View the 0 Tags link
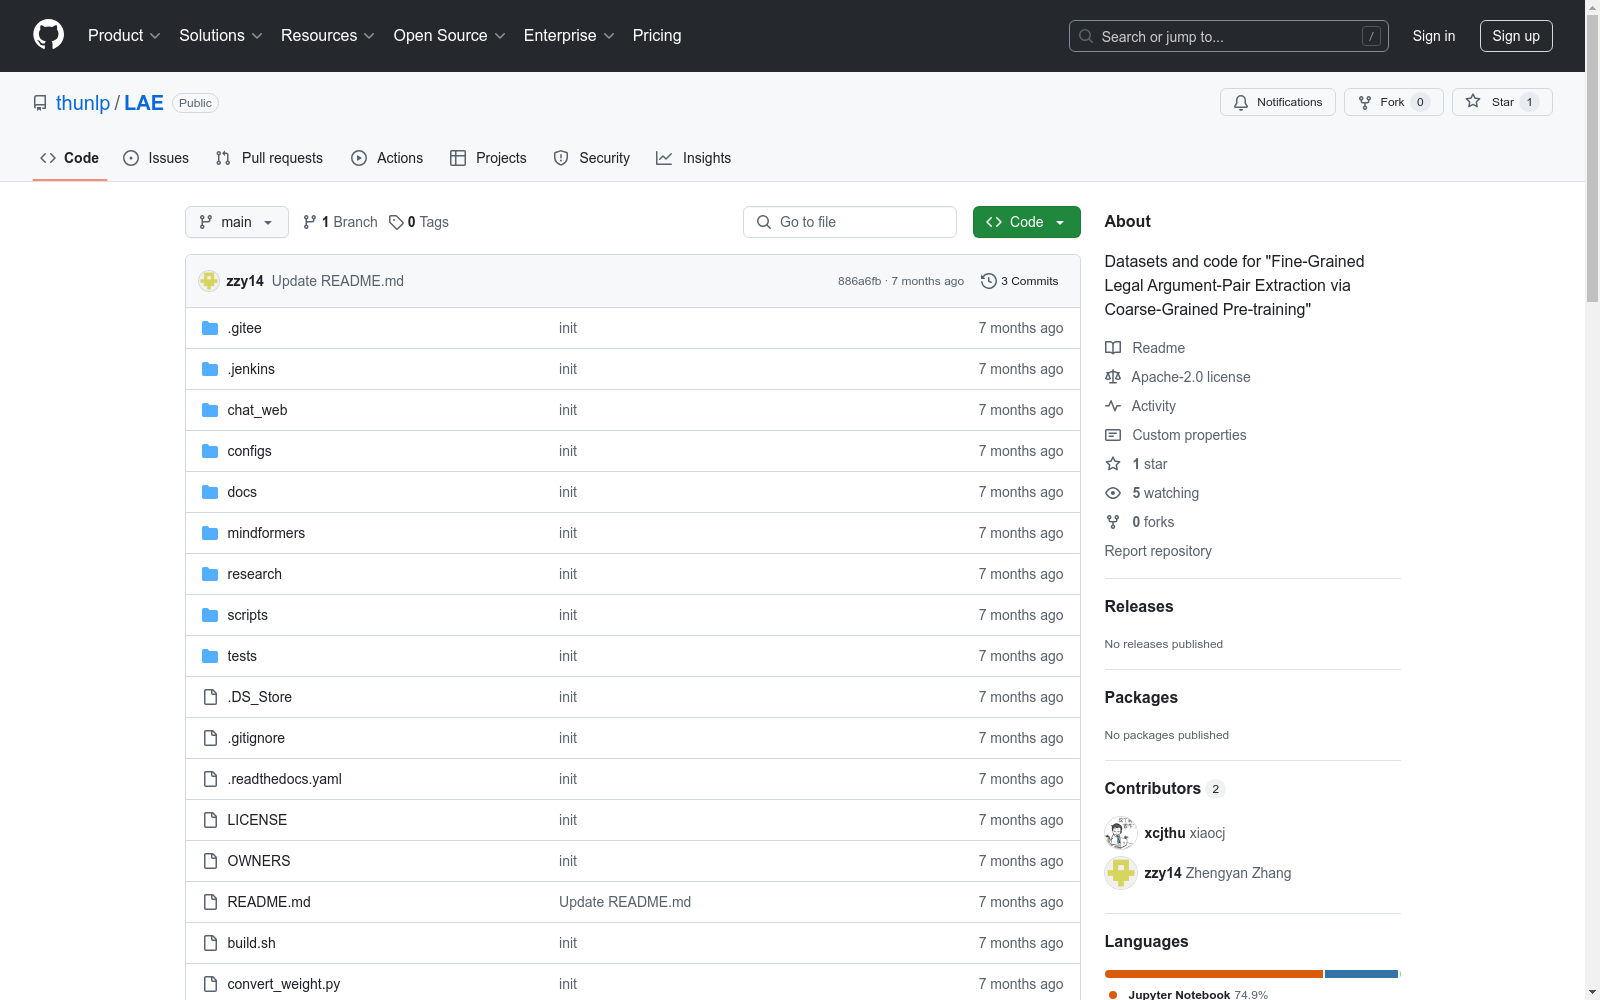Image resolution: width=1600 pixels, height=1000 pixels. point(419,222)
